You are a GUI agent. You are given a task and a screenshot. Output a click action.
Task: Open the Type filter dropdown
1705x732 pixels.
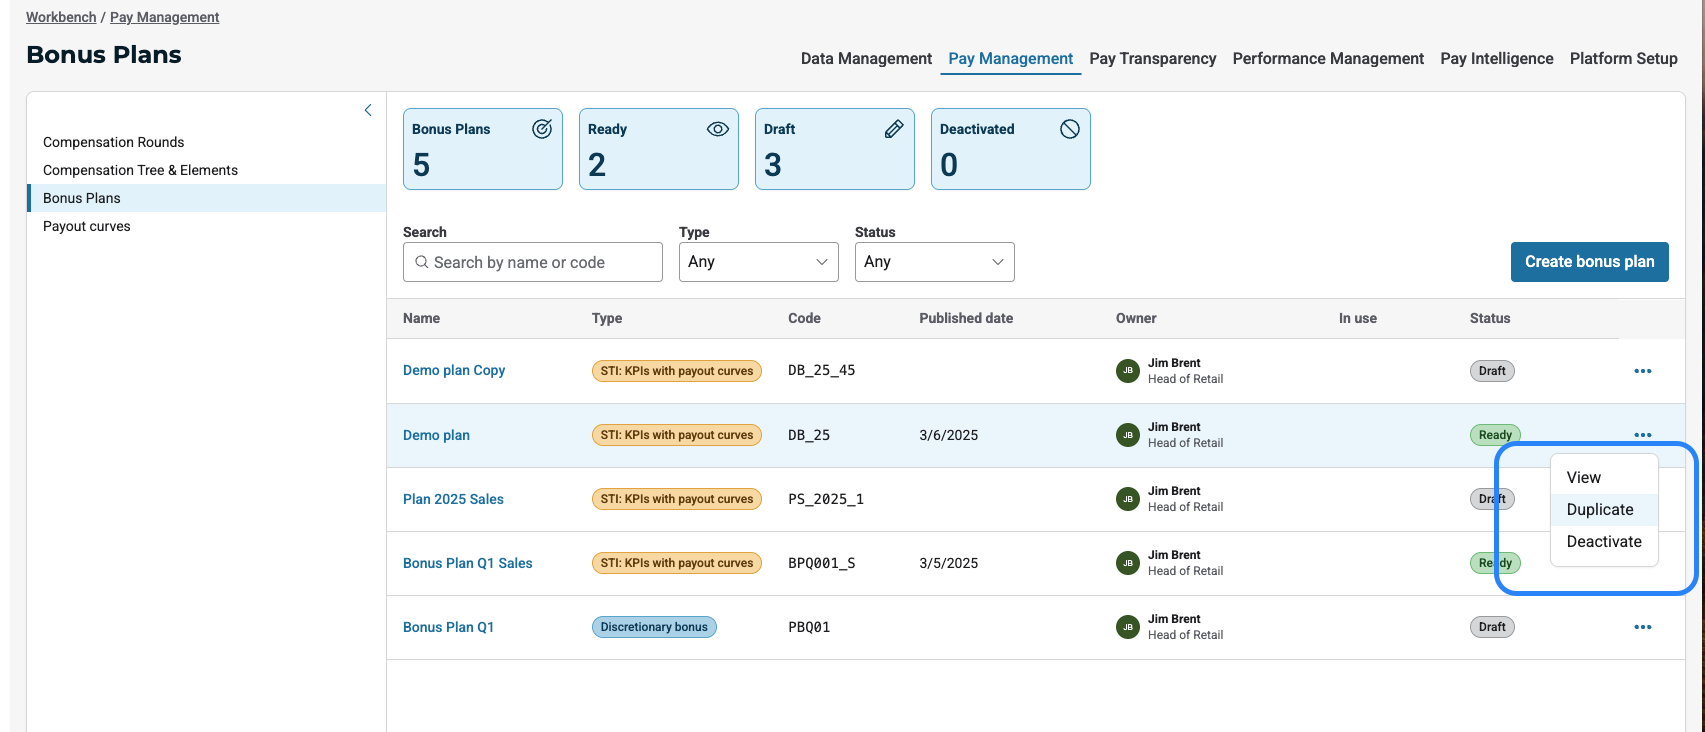(758, 262)
